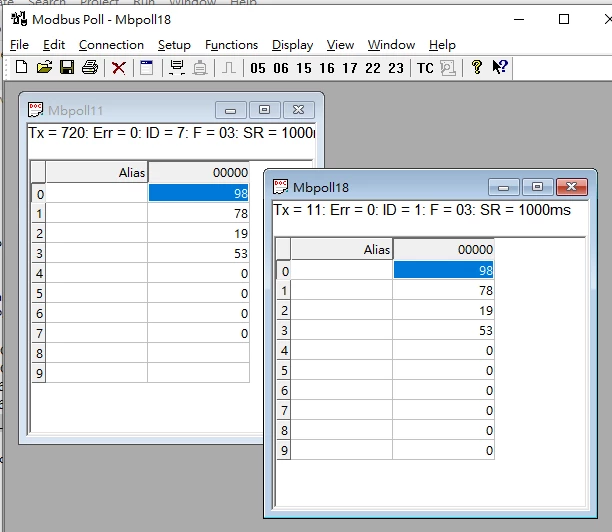The width and height of the screenshot is (612, 532).
Task: Click the TC test center button
Action: coord(425,68)
